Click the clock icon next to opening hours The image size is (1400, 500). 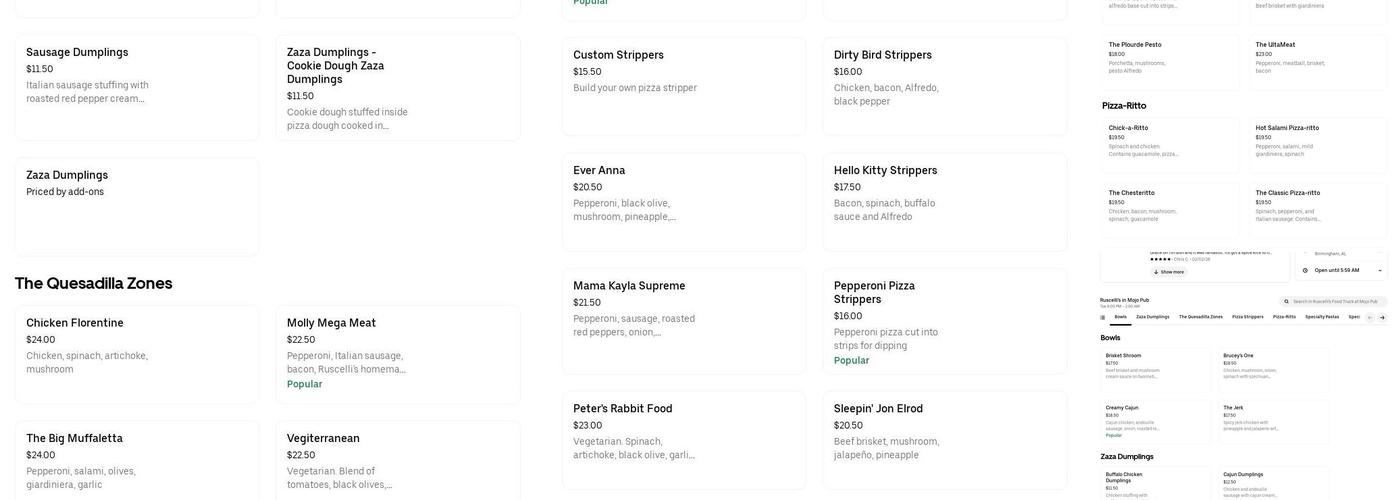pos(1306,270)
